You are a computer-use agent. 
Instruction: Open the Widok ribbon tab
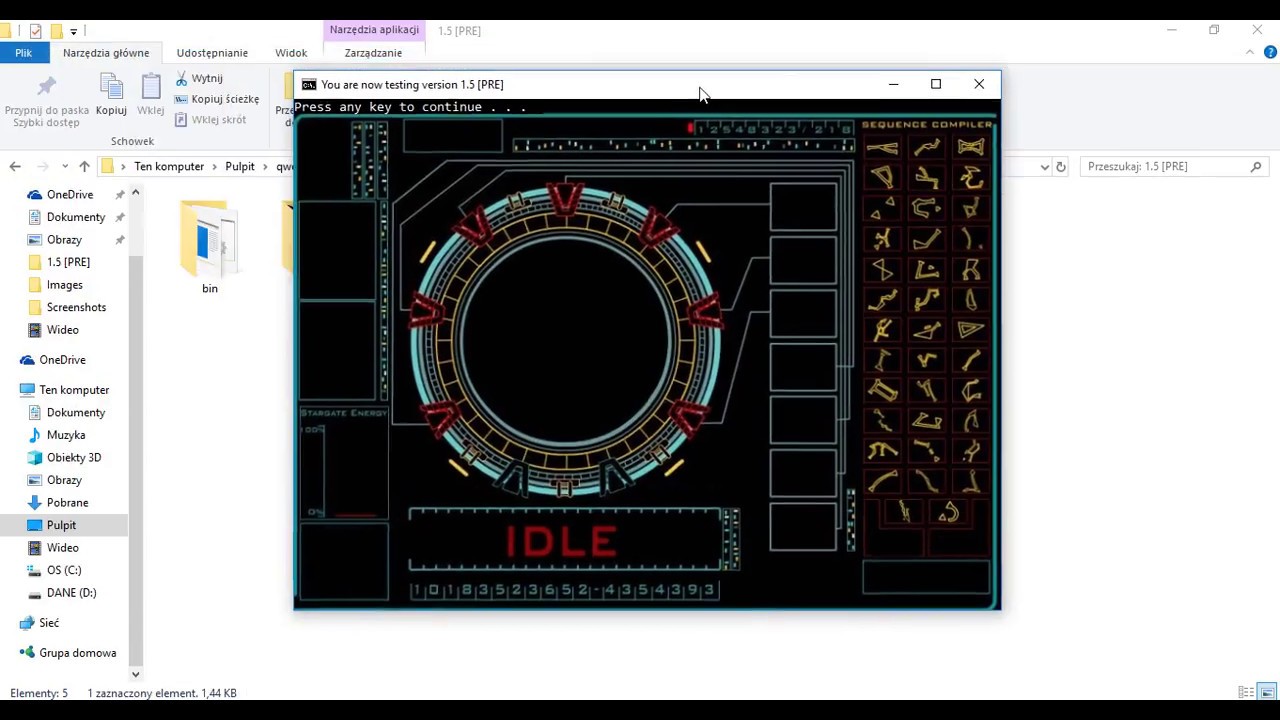click(291, 53)
